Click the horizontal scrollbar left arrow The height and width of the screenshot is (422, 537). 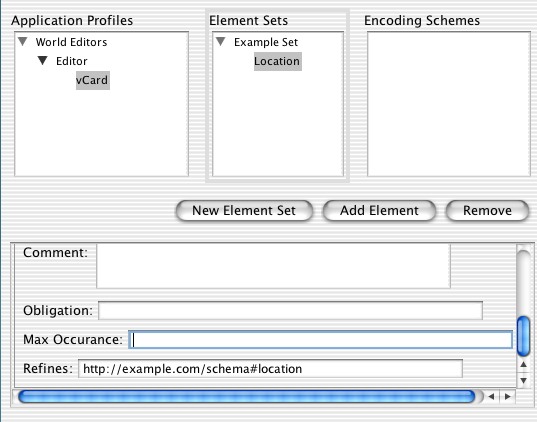[x=491, y=396]
